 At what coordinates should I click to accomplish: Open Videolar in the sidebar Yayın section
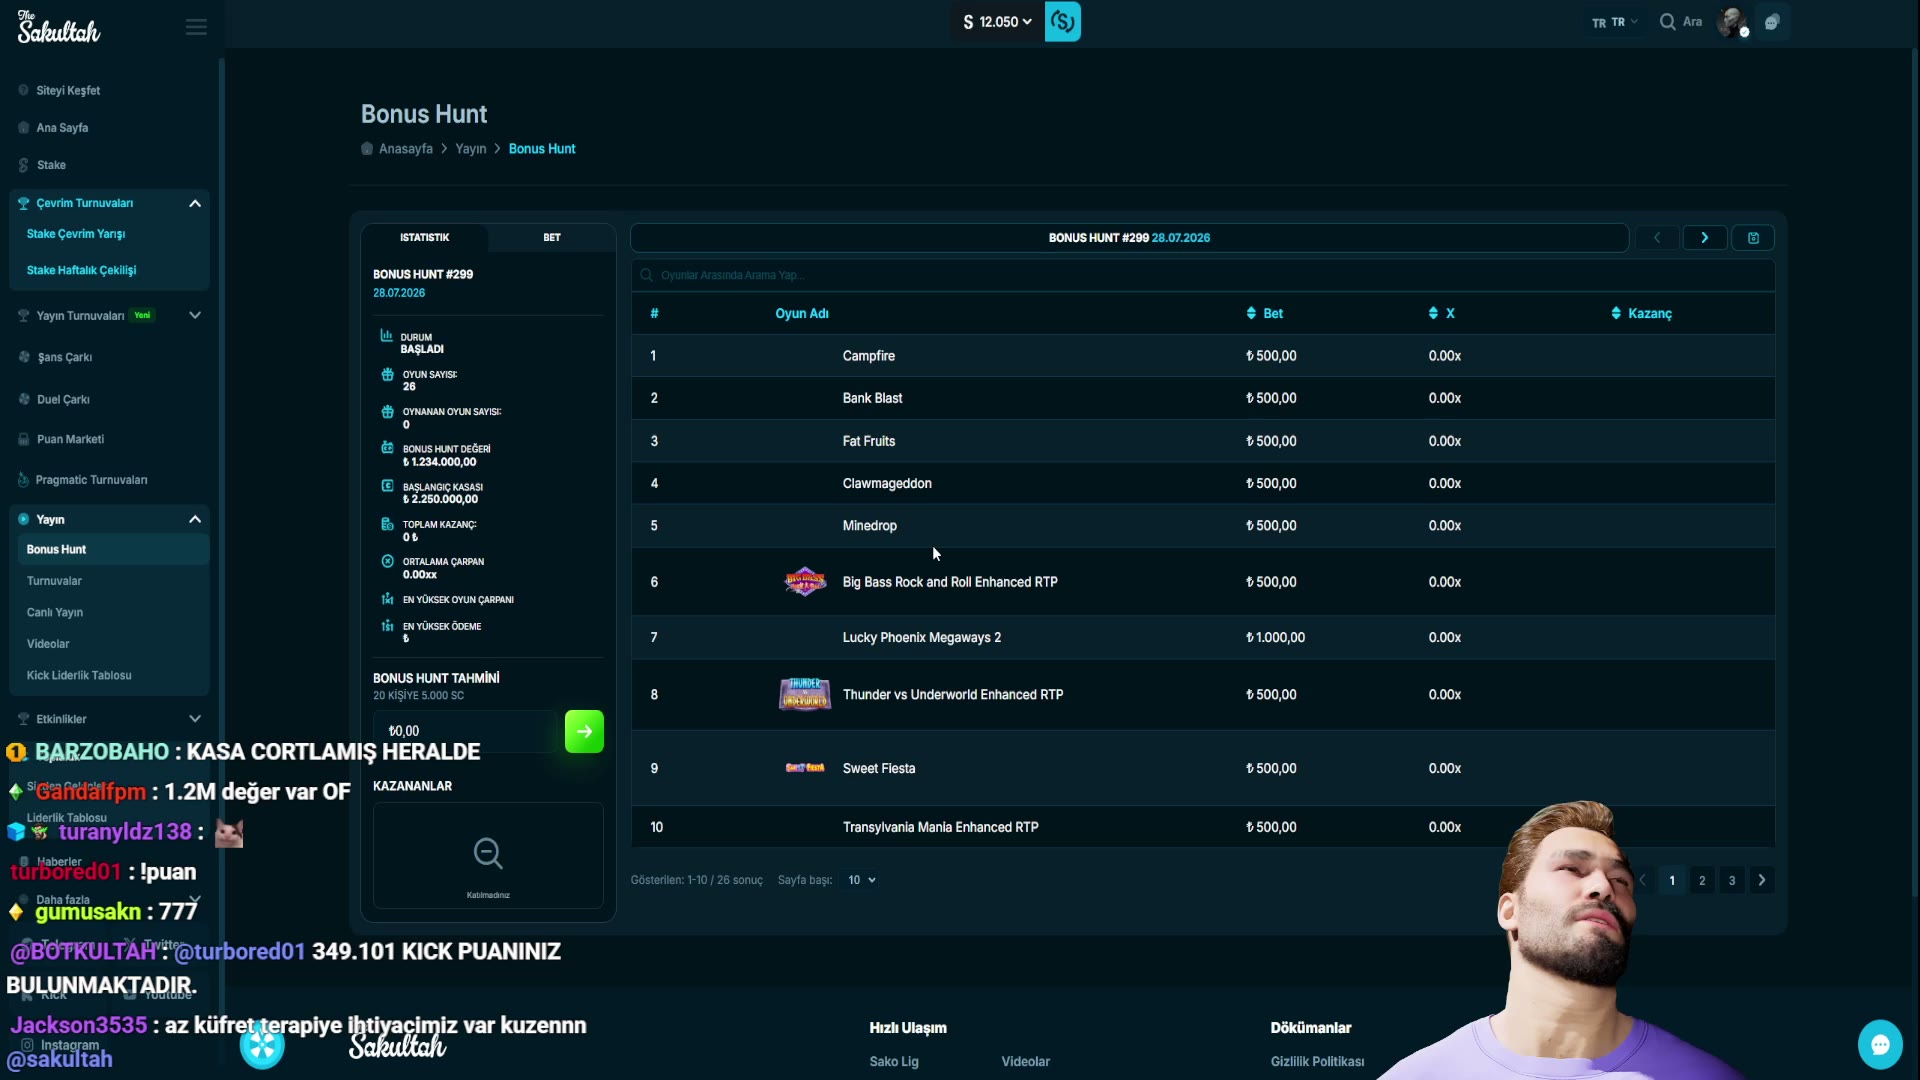(48, 644)
